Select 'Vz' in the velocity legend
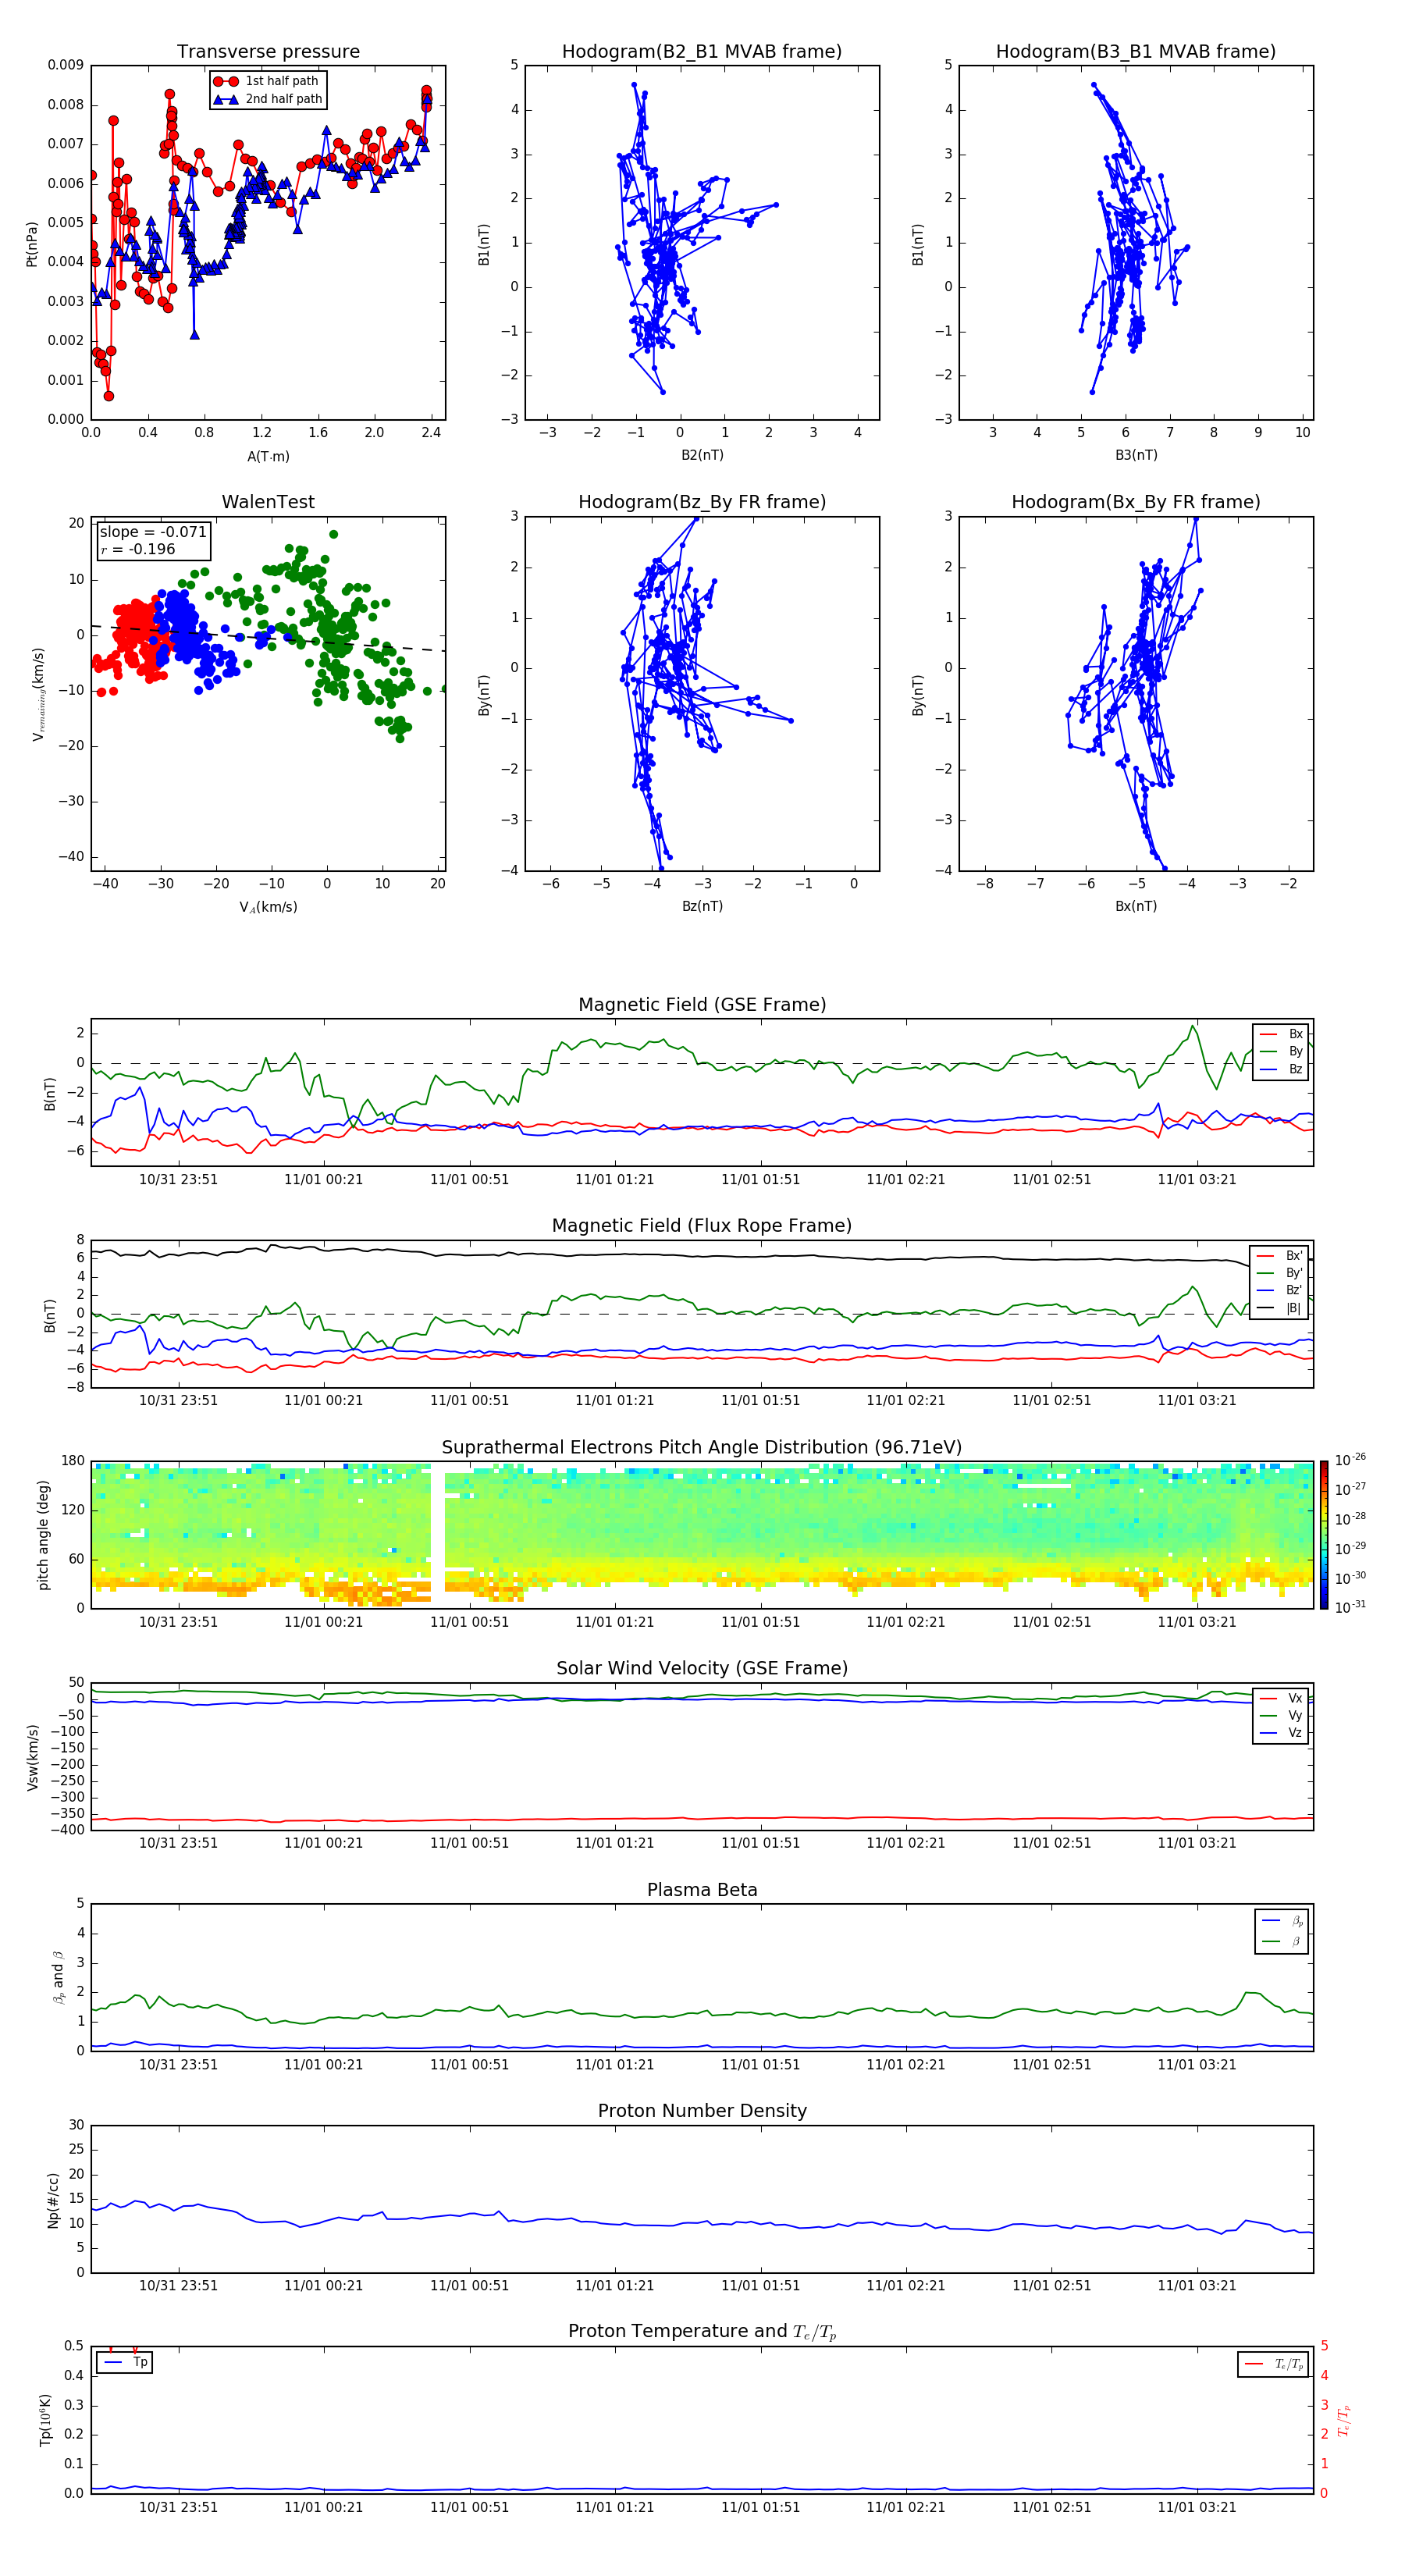Image resolution: width=1405 pixels, height=2576 pixels. coord(1282,1732)
